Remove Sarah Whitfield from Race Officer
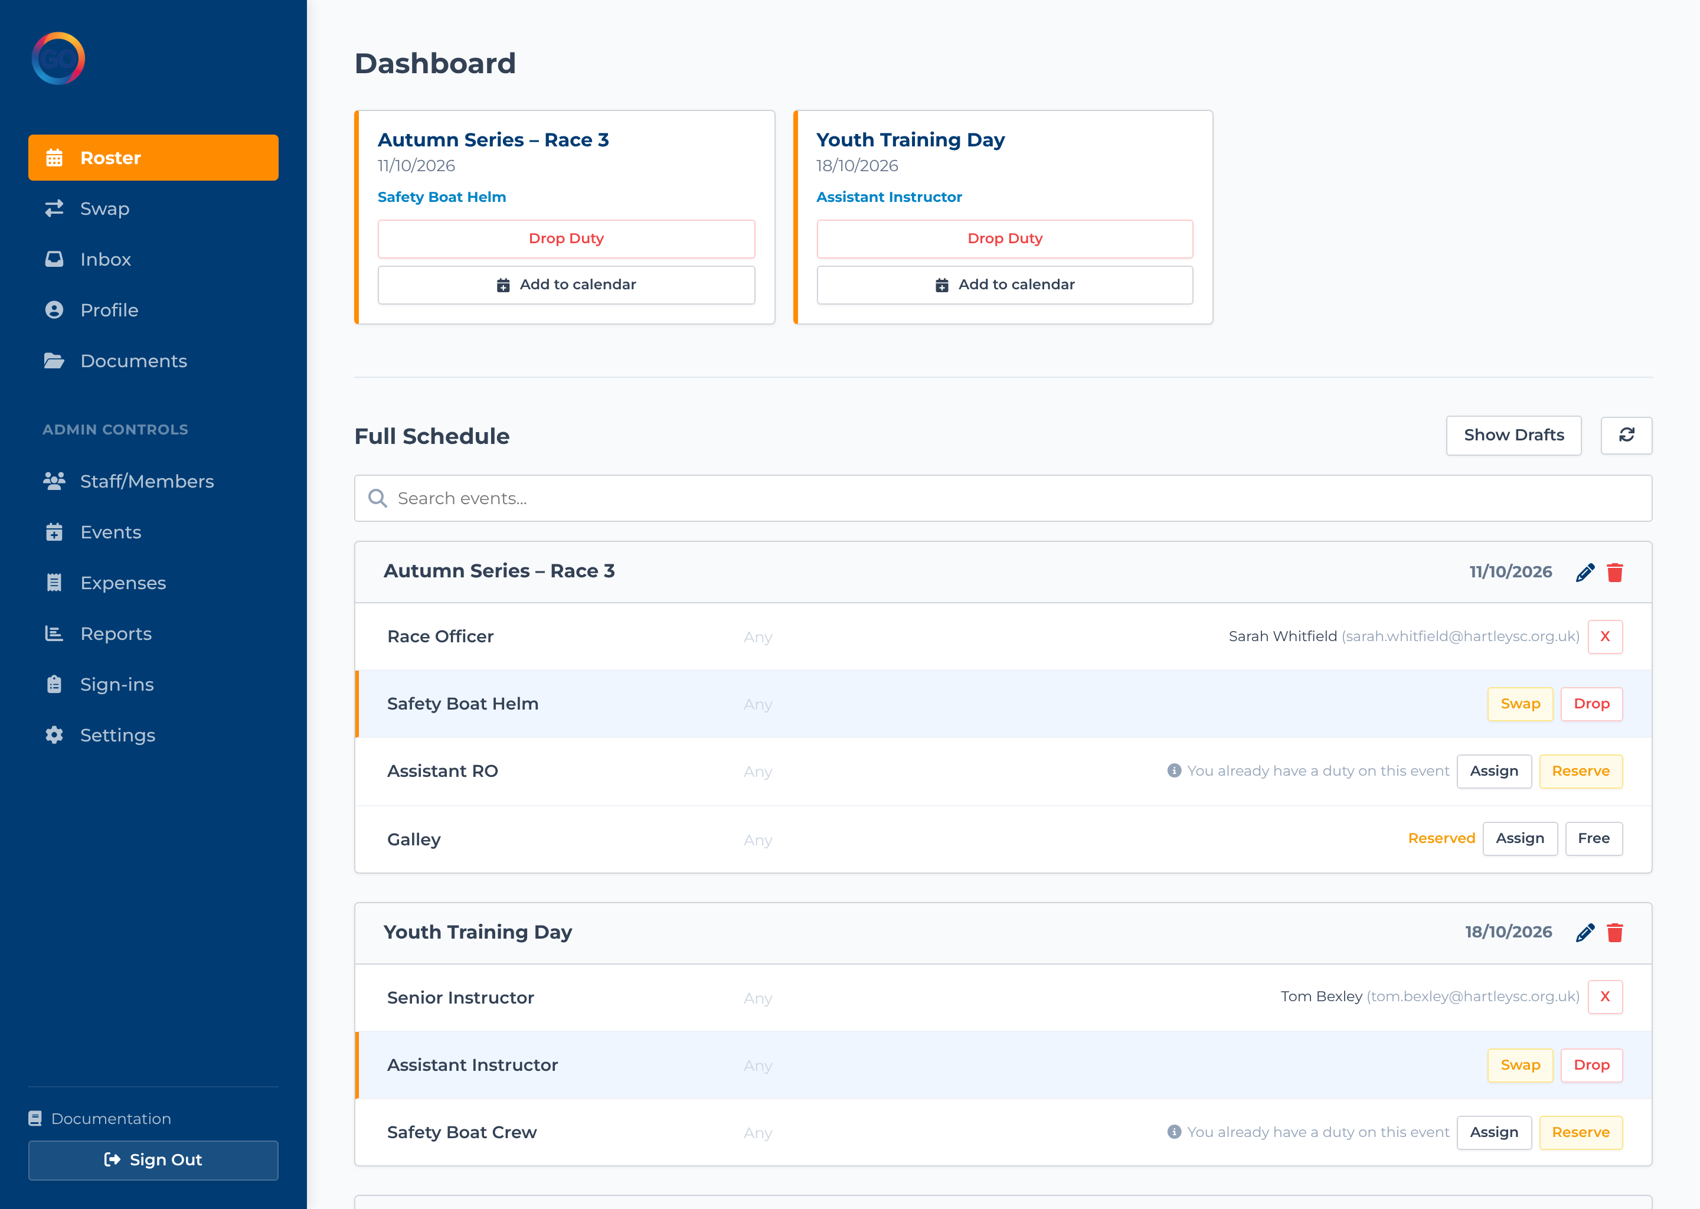The height and width of the screenshot is (1209, 1700). click(1605, 637)
